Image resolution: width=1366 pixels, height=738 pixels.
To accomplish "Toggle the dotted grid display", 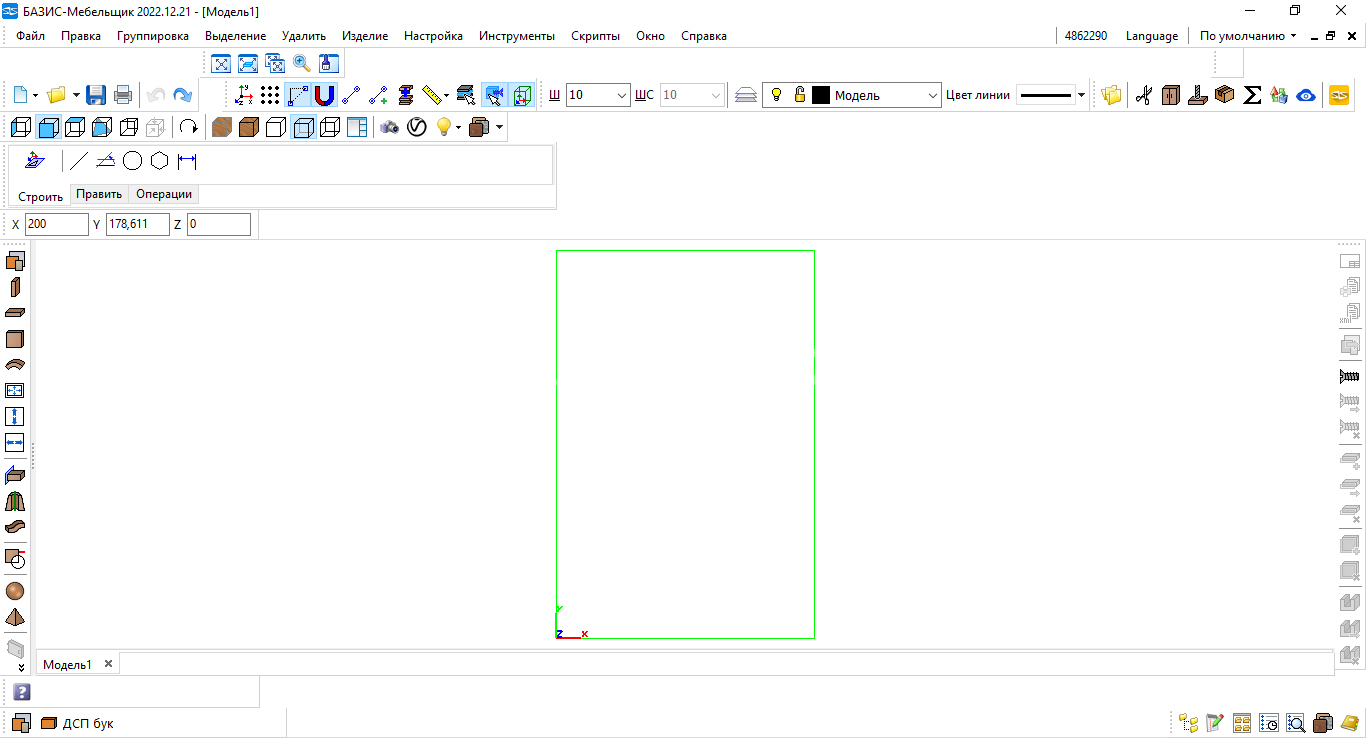I will [x=270, y=95].
